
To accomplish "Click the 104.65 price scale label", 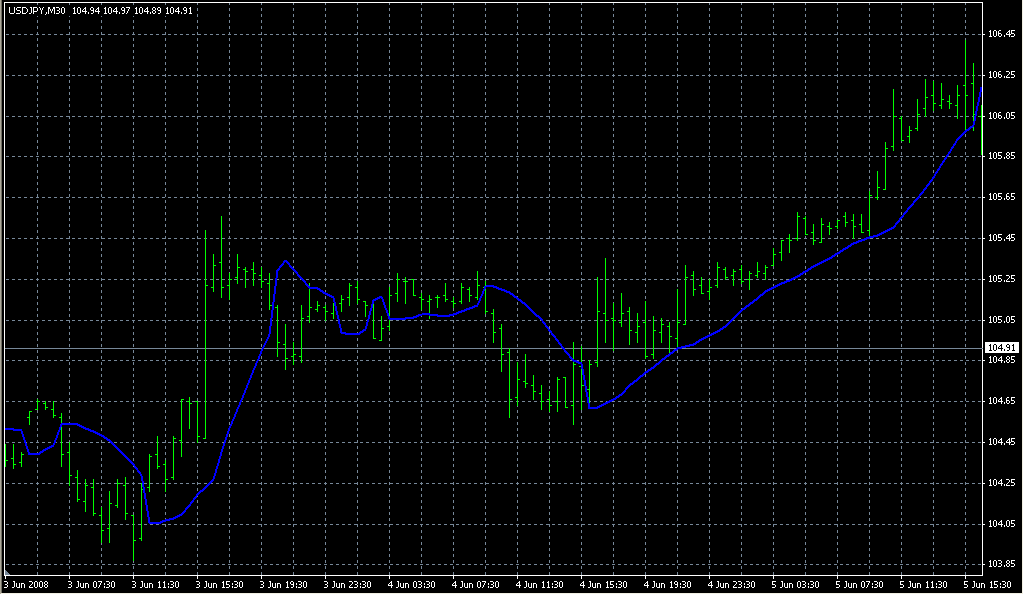I will tap(1001, 401).
